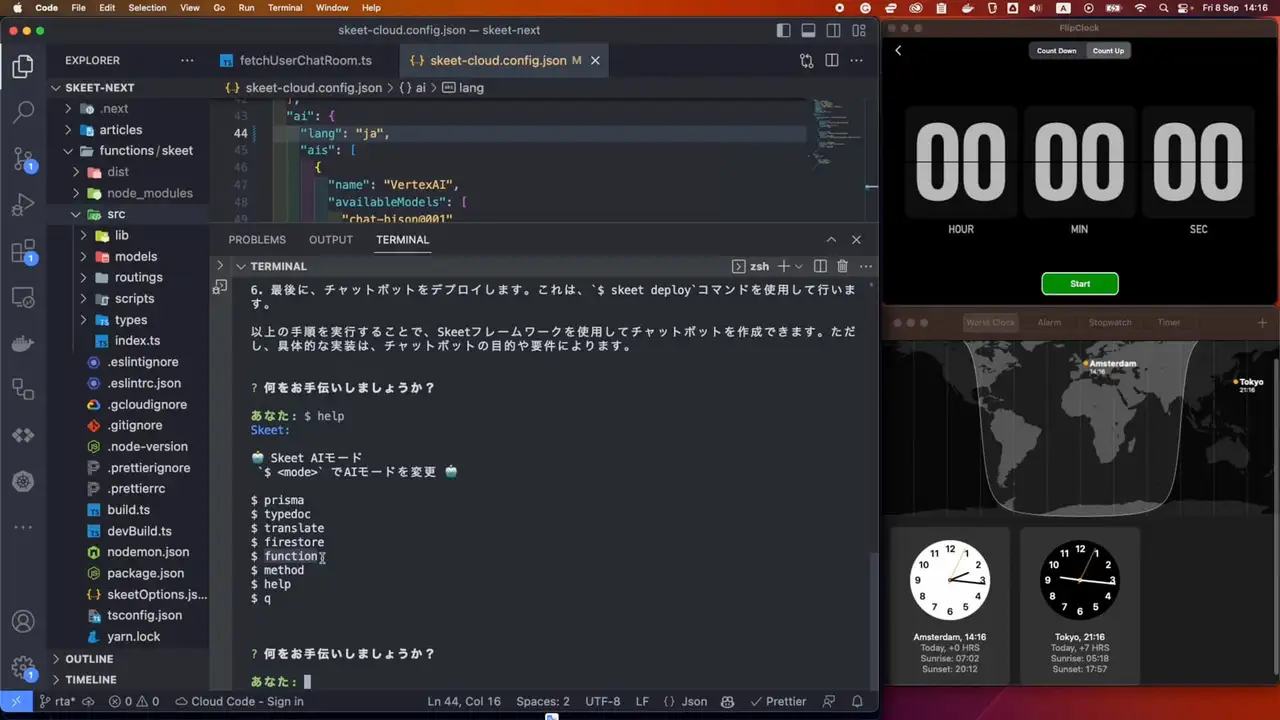Screen dimensions: 1280x720
Task: Open the Source Control view
Action: (x=23, y=158)
